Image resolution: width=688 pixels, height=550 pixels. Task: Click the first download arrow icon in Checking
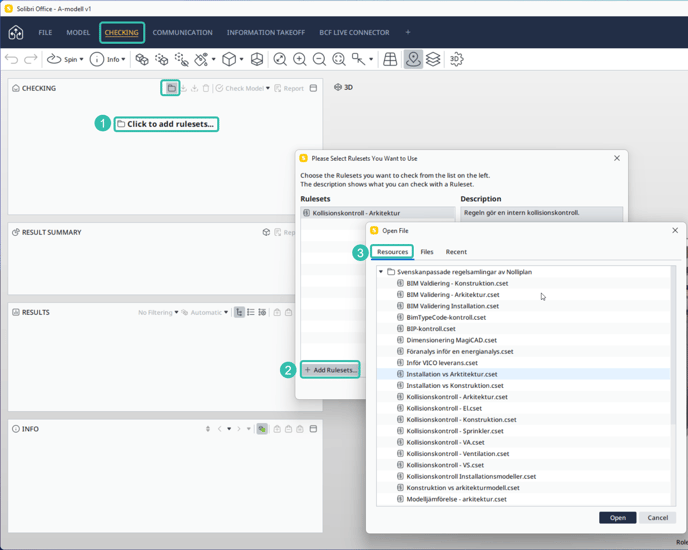coord(184,88)
